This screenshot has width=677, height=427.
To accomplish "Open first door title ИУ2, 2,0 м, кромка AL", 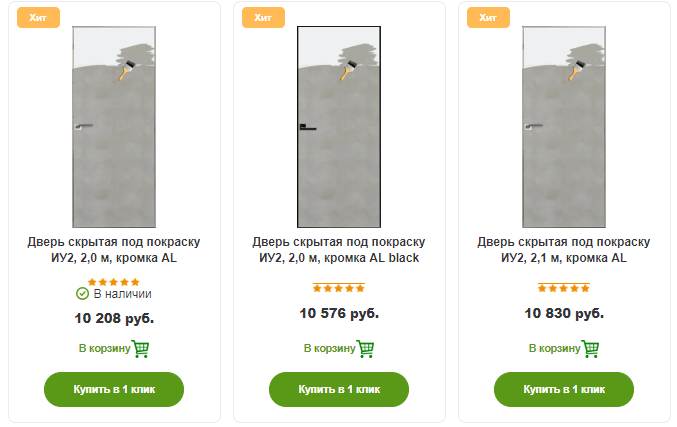I will point(114,250).
